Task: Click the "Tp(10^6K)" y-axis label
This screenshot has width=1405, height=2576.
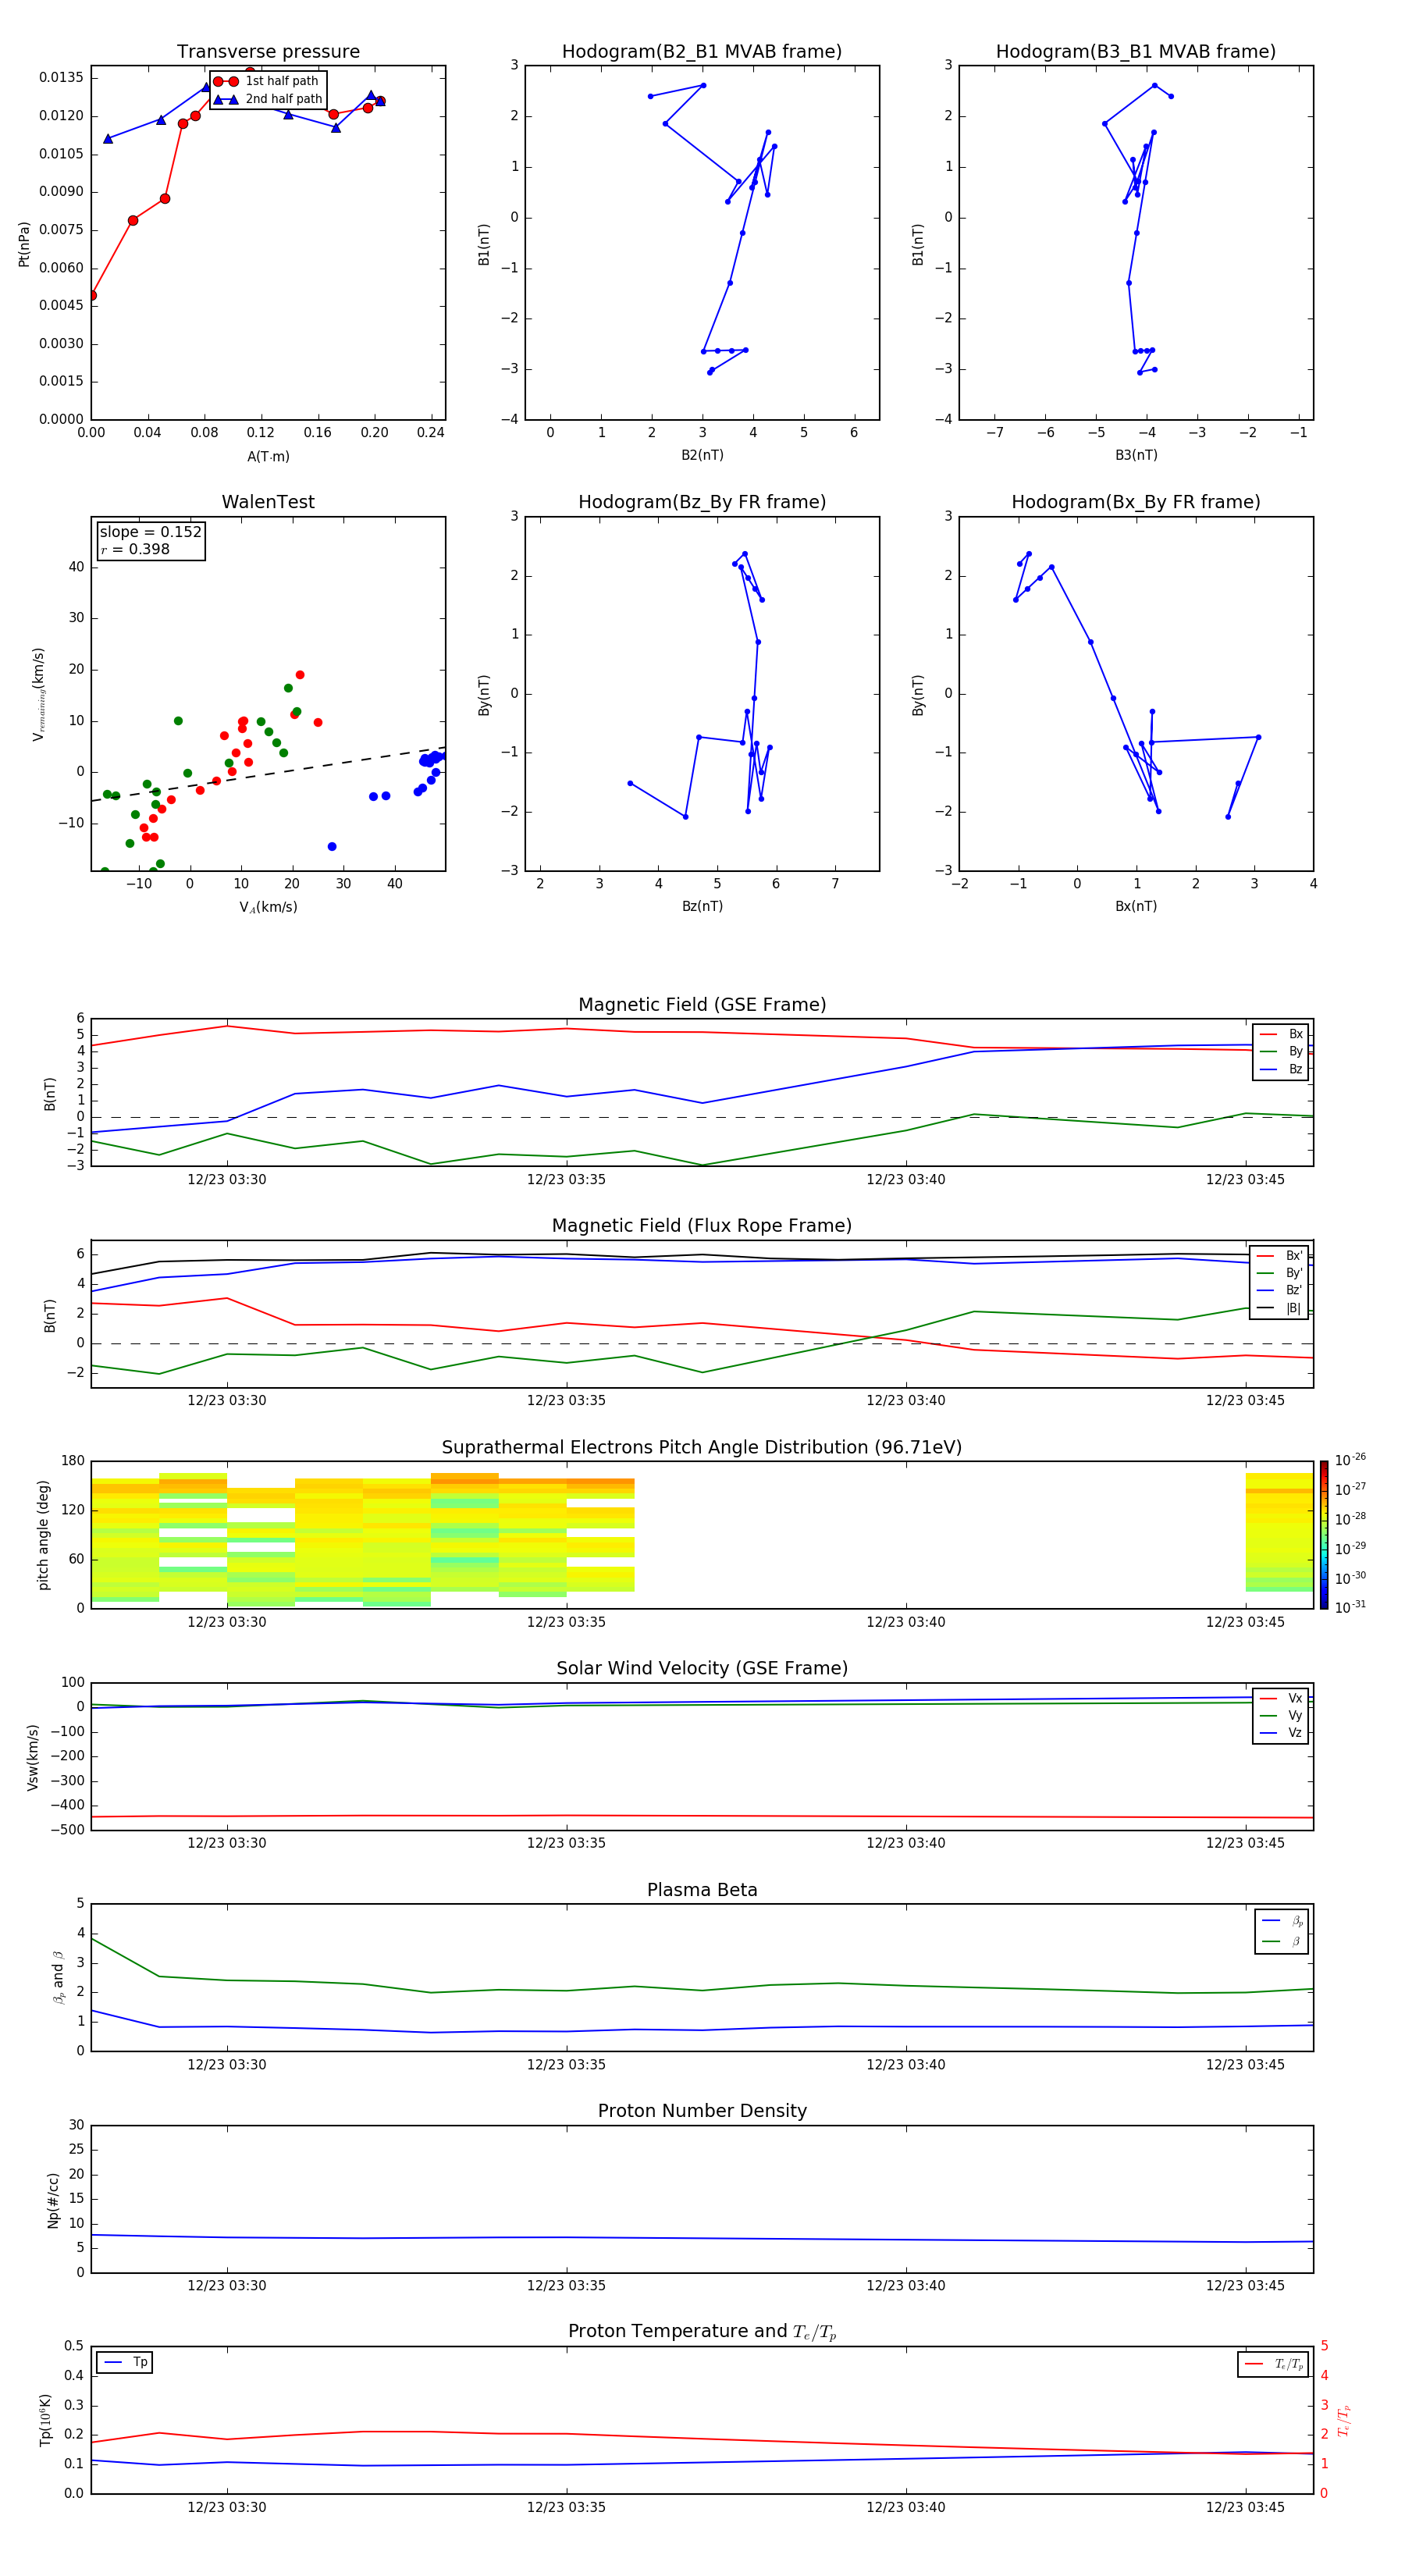Action: [45, 2420]
